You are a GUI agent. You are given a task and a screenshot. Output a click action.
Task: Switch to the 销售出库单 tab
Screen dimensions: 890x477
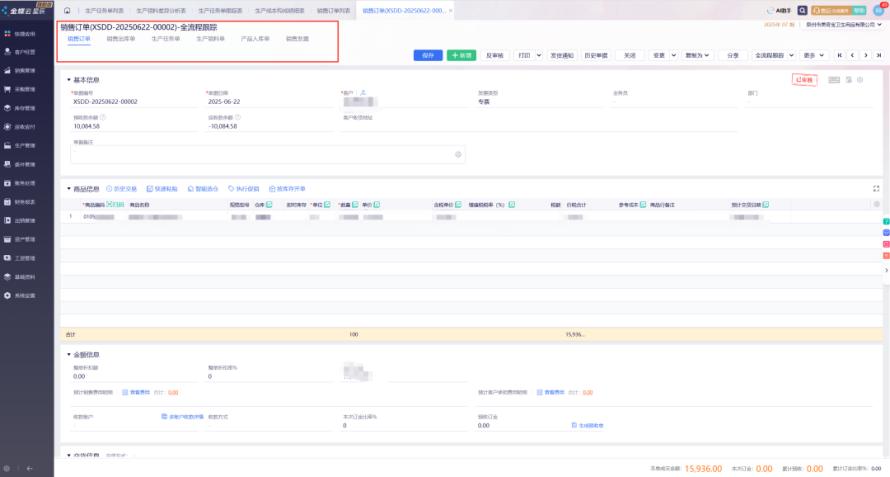tap(120, 39)
